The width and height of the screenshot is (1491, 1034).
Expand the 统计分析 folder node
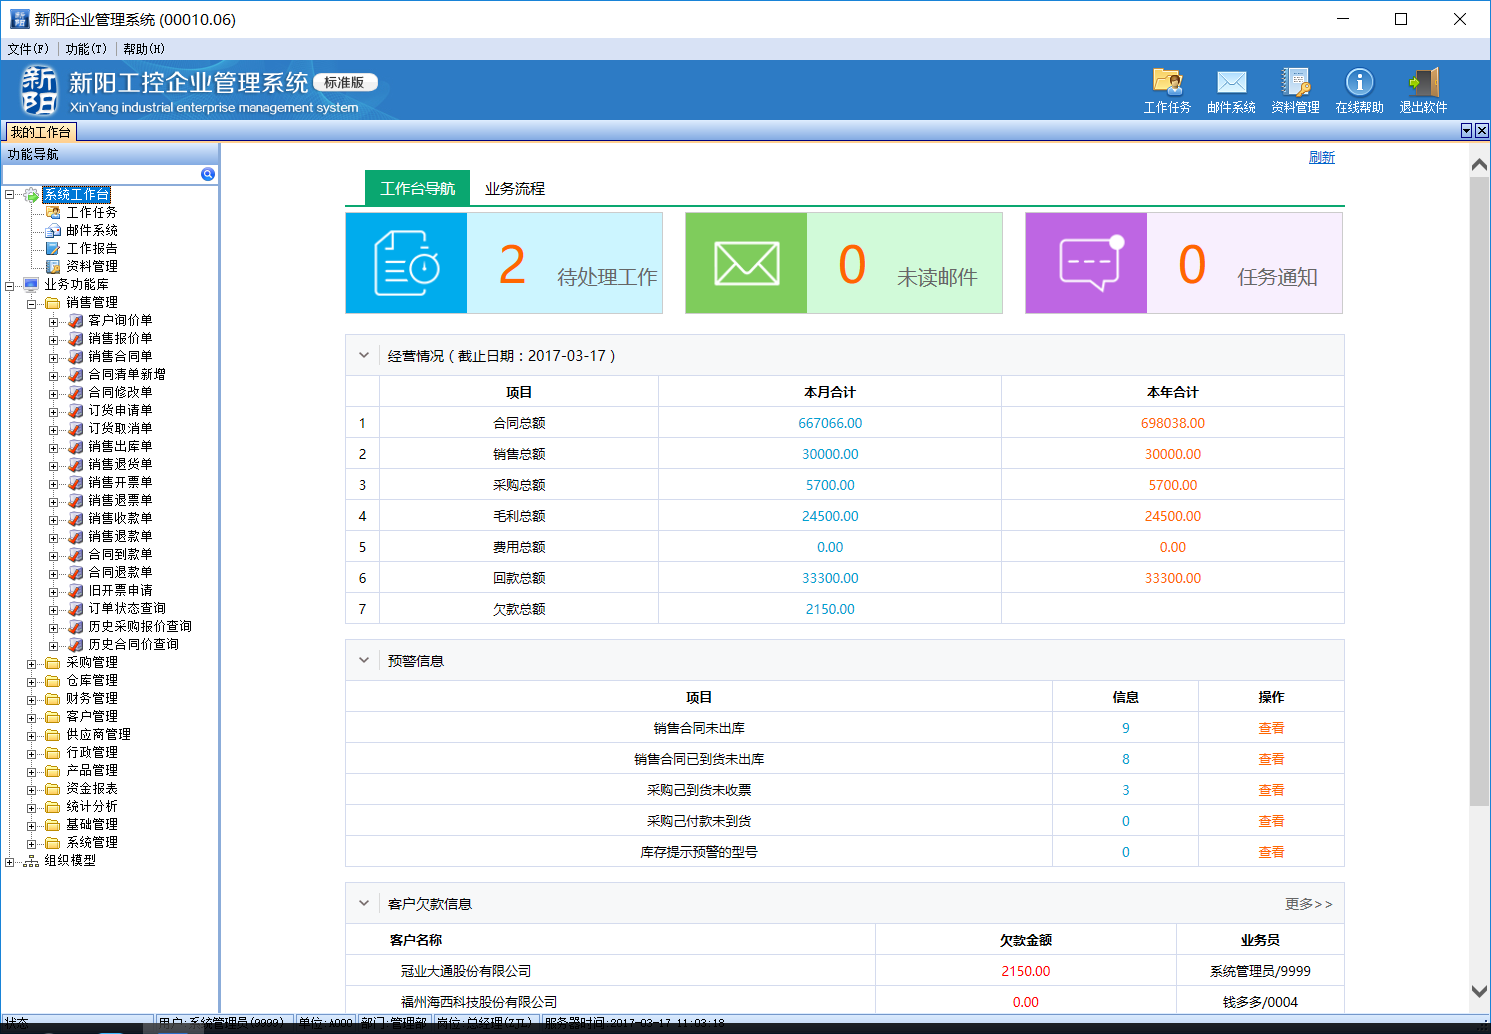pyautogui.click(x=32, y=806)
